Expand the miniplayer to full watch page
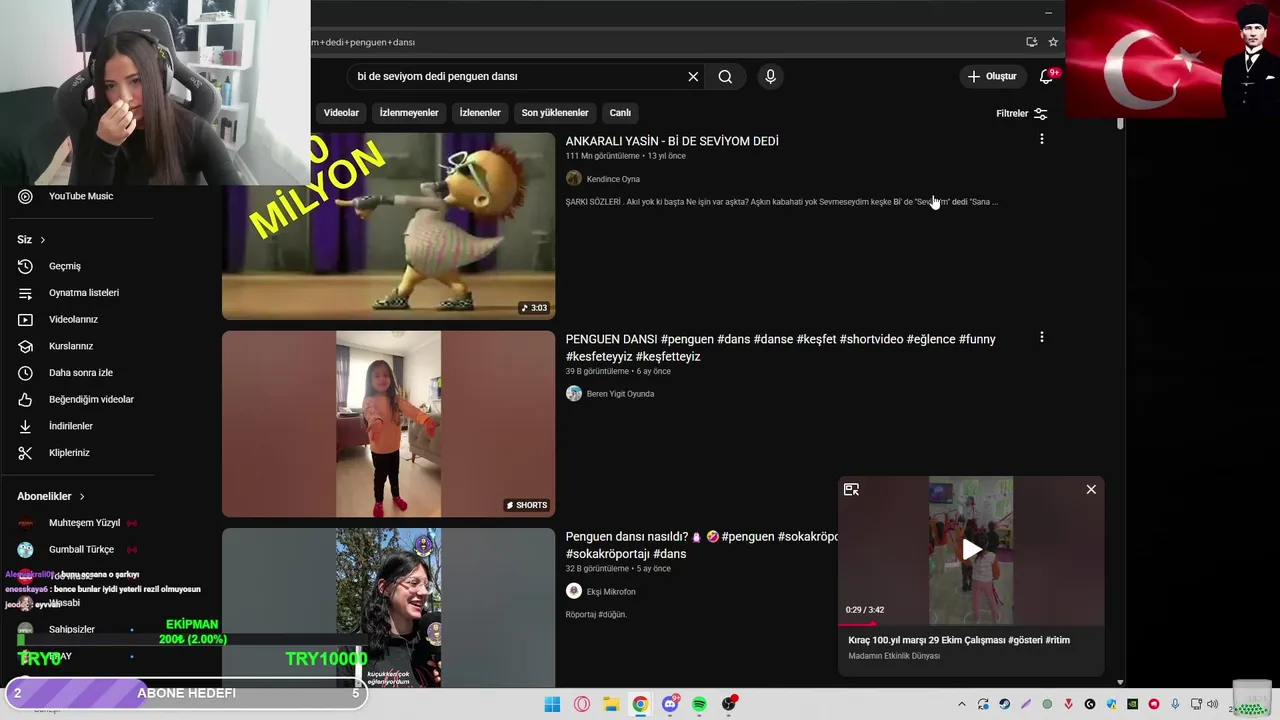 pyautogui.click(x=851, y=489)
